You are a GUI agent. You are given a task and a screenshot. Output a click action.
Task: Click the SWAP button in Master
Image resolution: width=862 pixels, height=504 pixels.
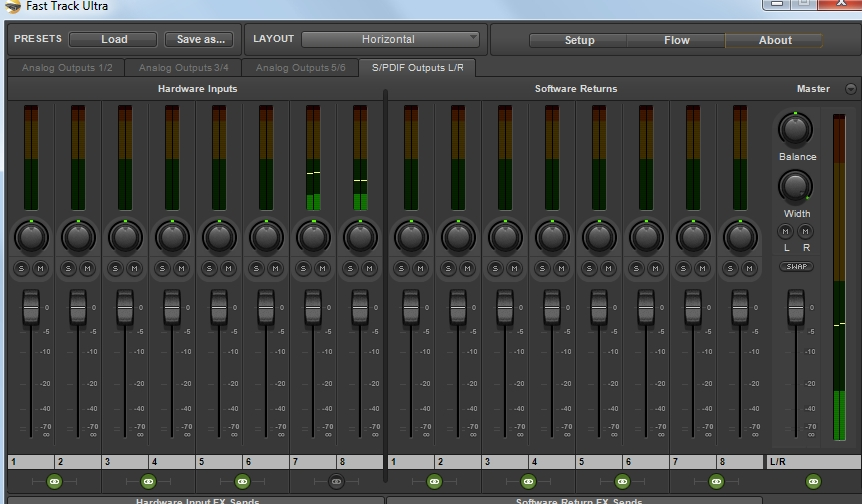(x=796, y=267)
